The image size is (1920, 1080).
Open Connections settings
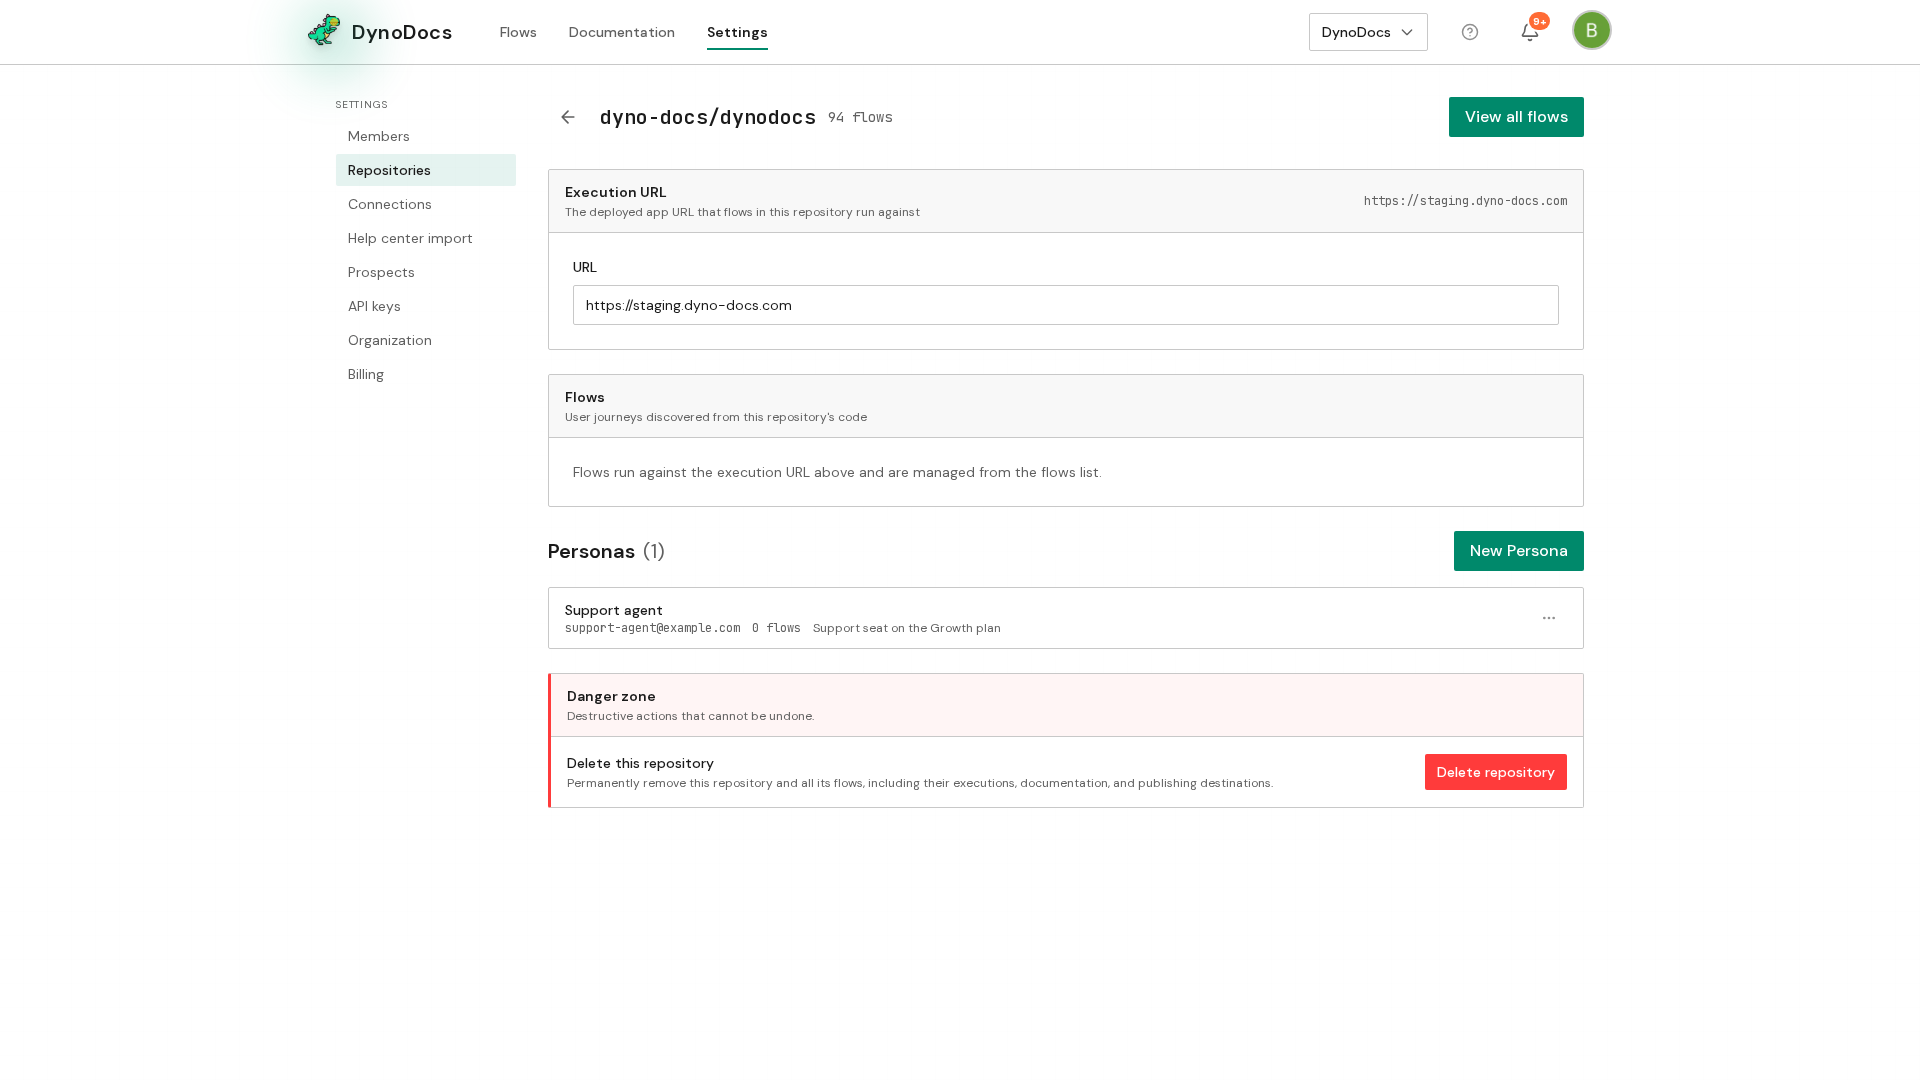(426, 204)
